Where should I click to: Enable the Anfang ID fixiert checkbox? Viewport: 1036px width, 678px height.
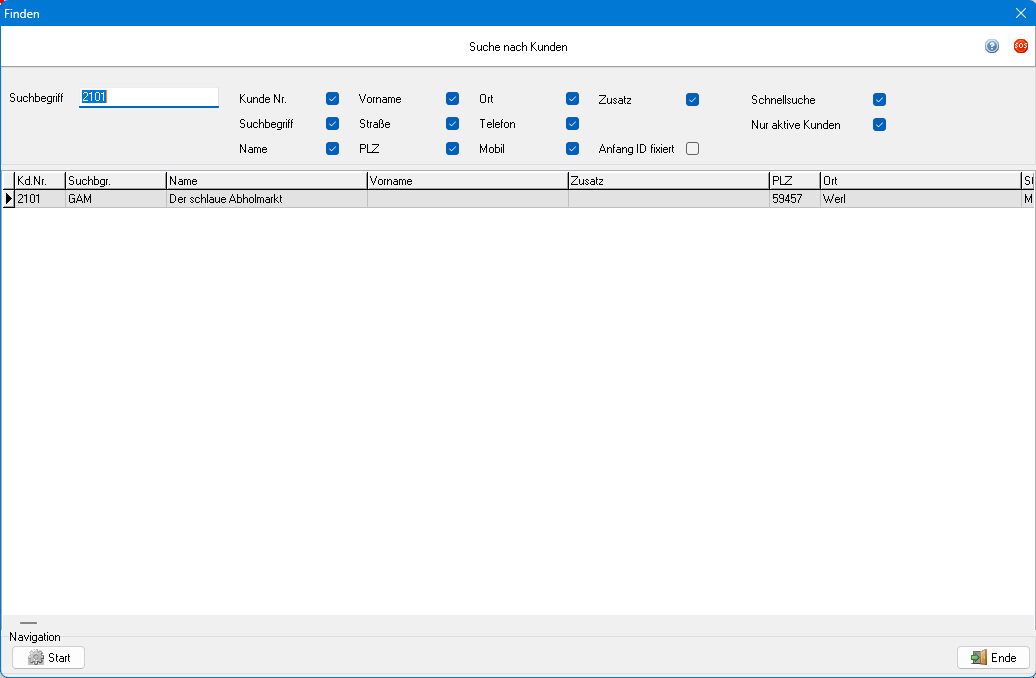(x=692, y=149)
